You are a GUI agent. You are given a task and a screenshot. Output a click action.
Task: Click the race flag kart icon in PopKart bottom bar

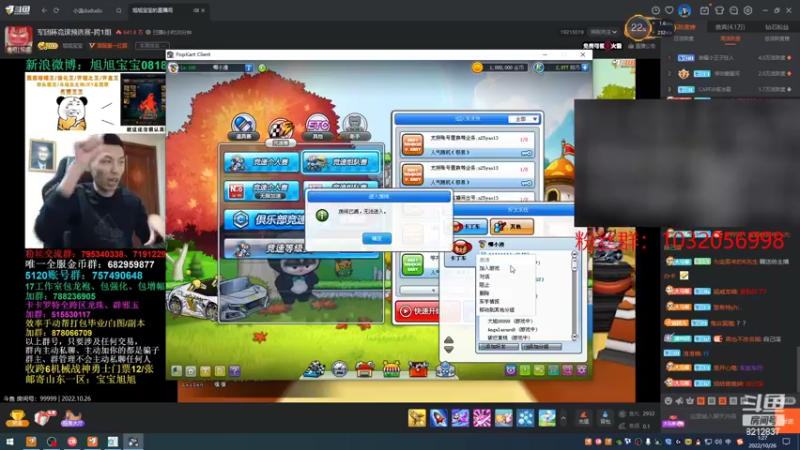pyautogui.click(x=314, y=369)
